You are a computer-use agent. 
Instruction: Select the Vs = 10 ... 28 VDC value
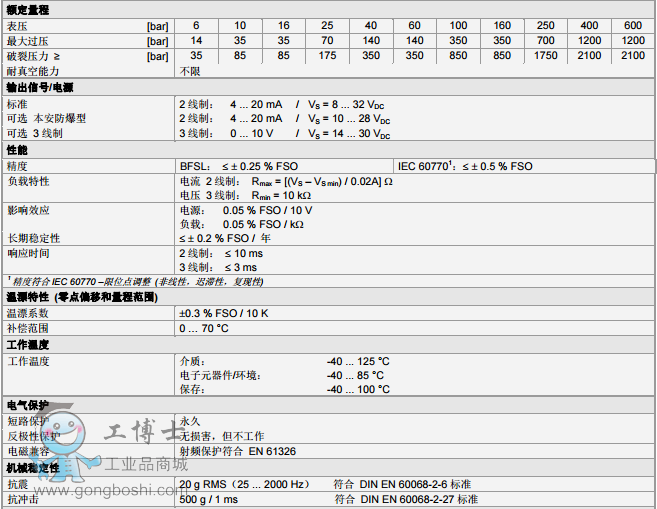[349, 119]
